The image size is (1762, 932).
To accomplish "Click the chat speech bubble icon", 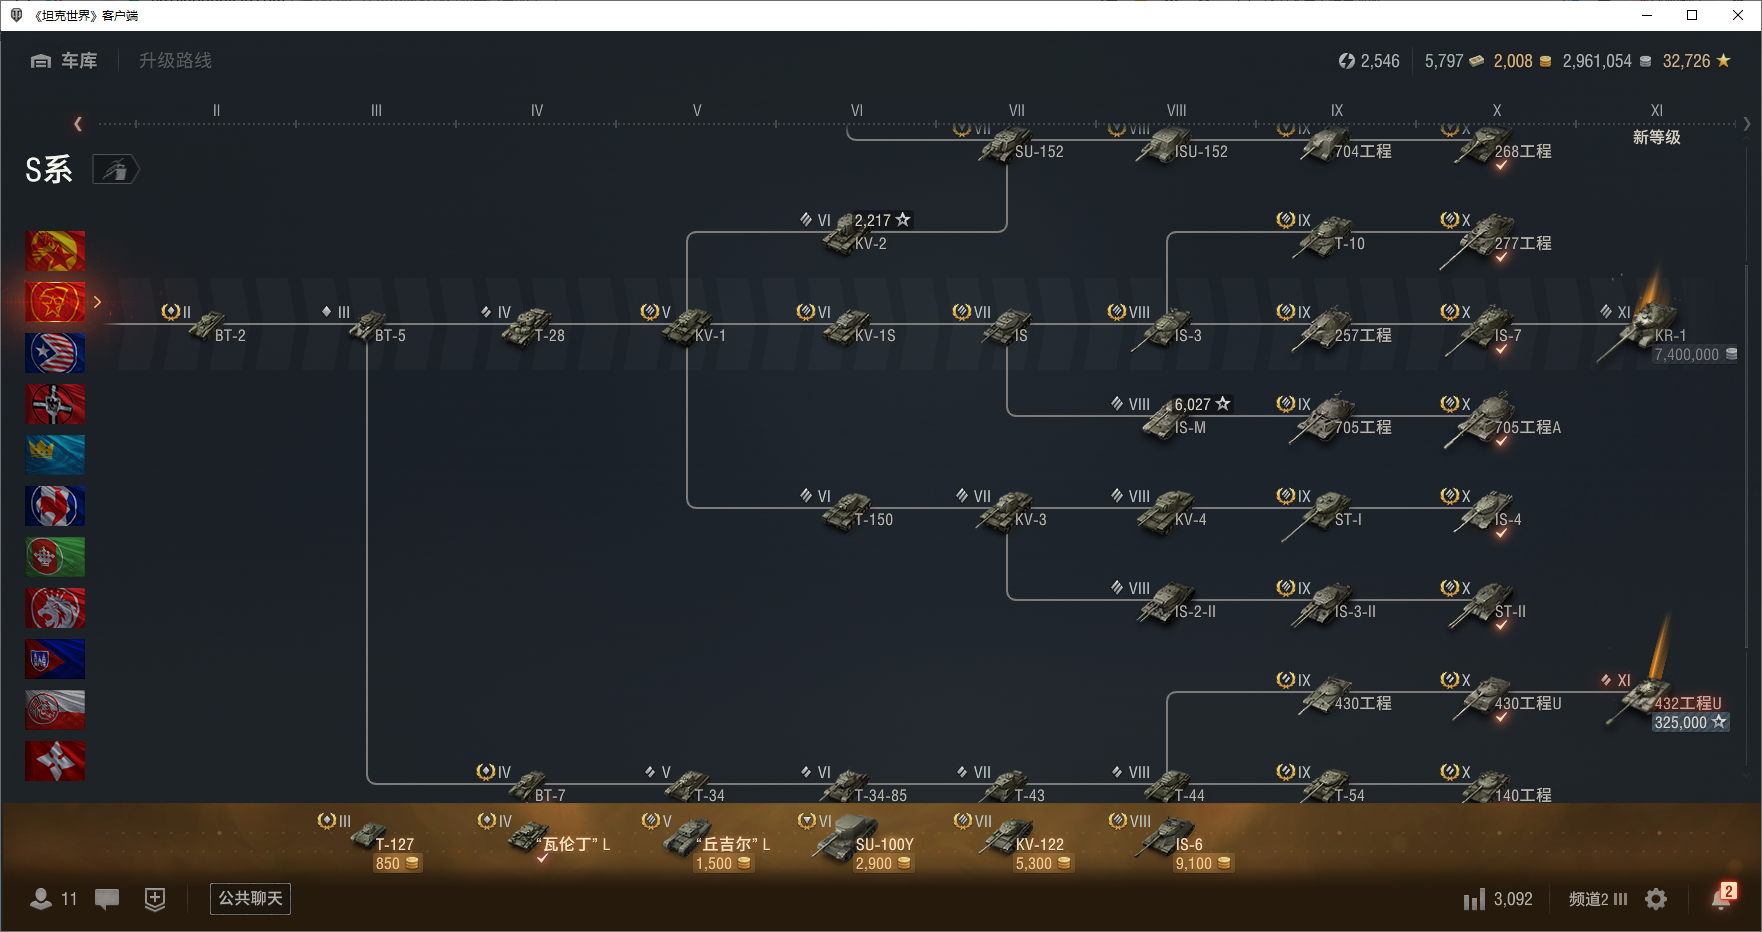I will click(x=107, y=899).
